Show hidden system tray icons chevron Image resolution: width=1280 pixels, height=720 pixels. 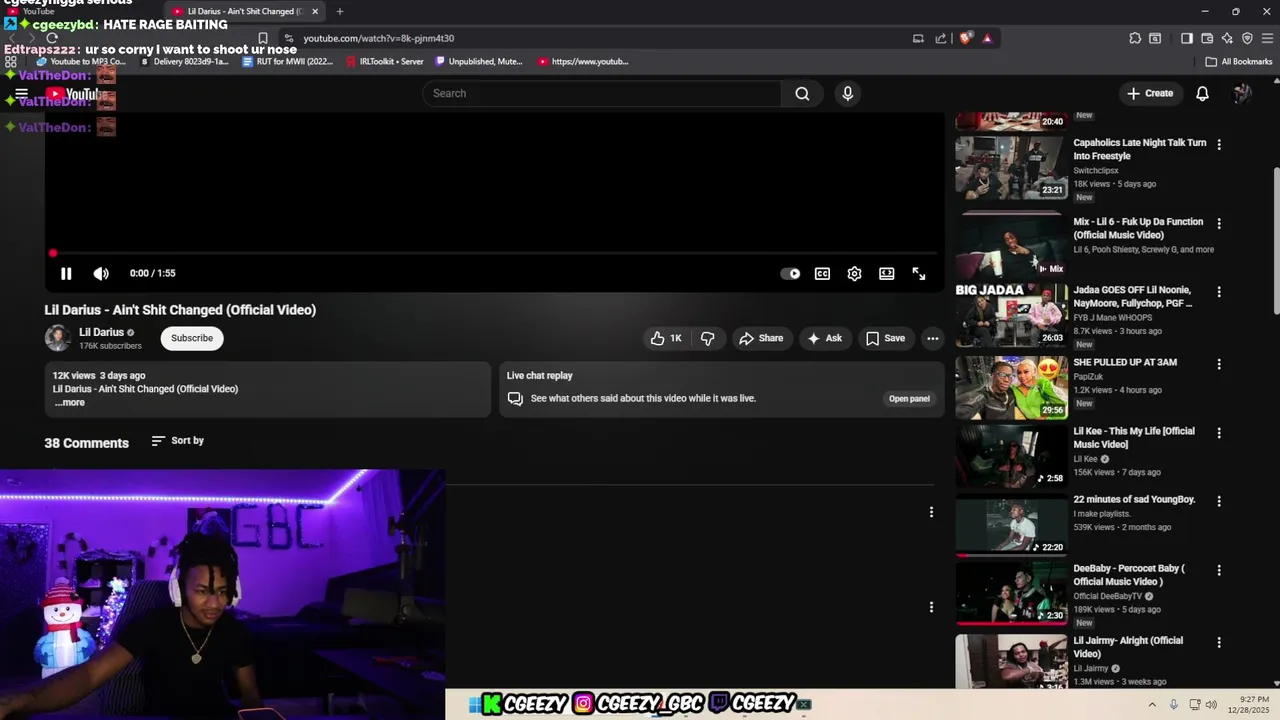click(x=1152, y=705)
